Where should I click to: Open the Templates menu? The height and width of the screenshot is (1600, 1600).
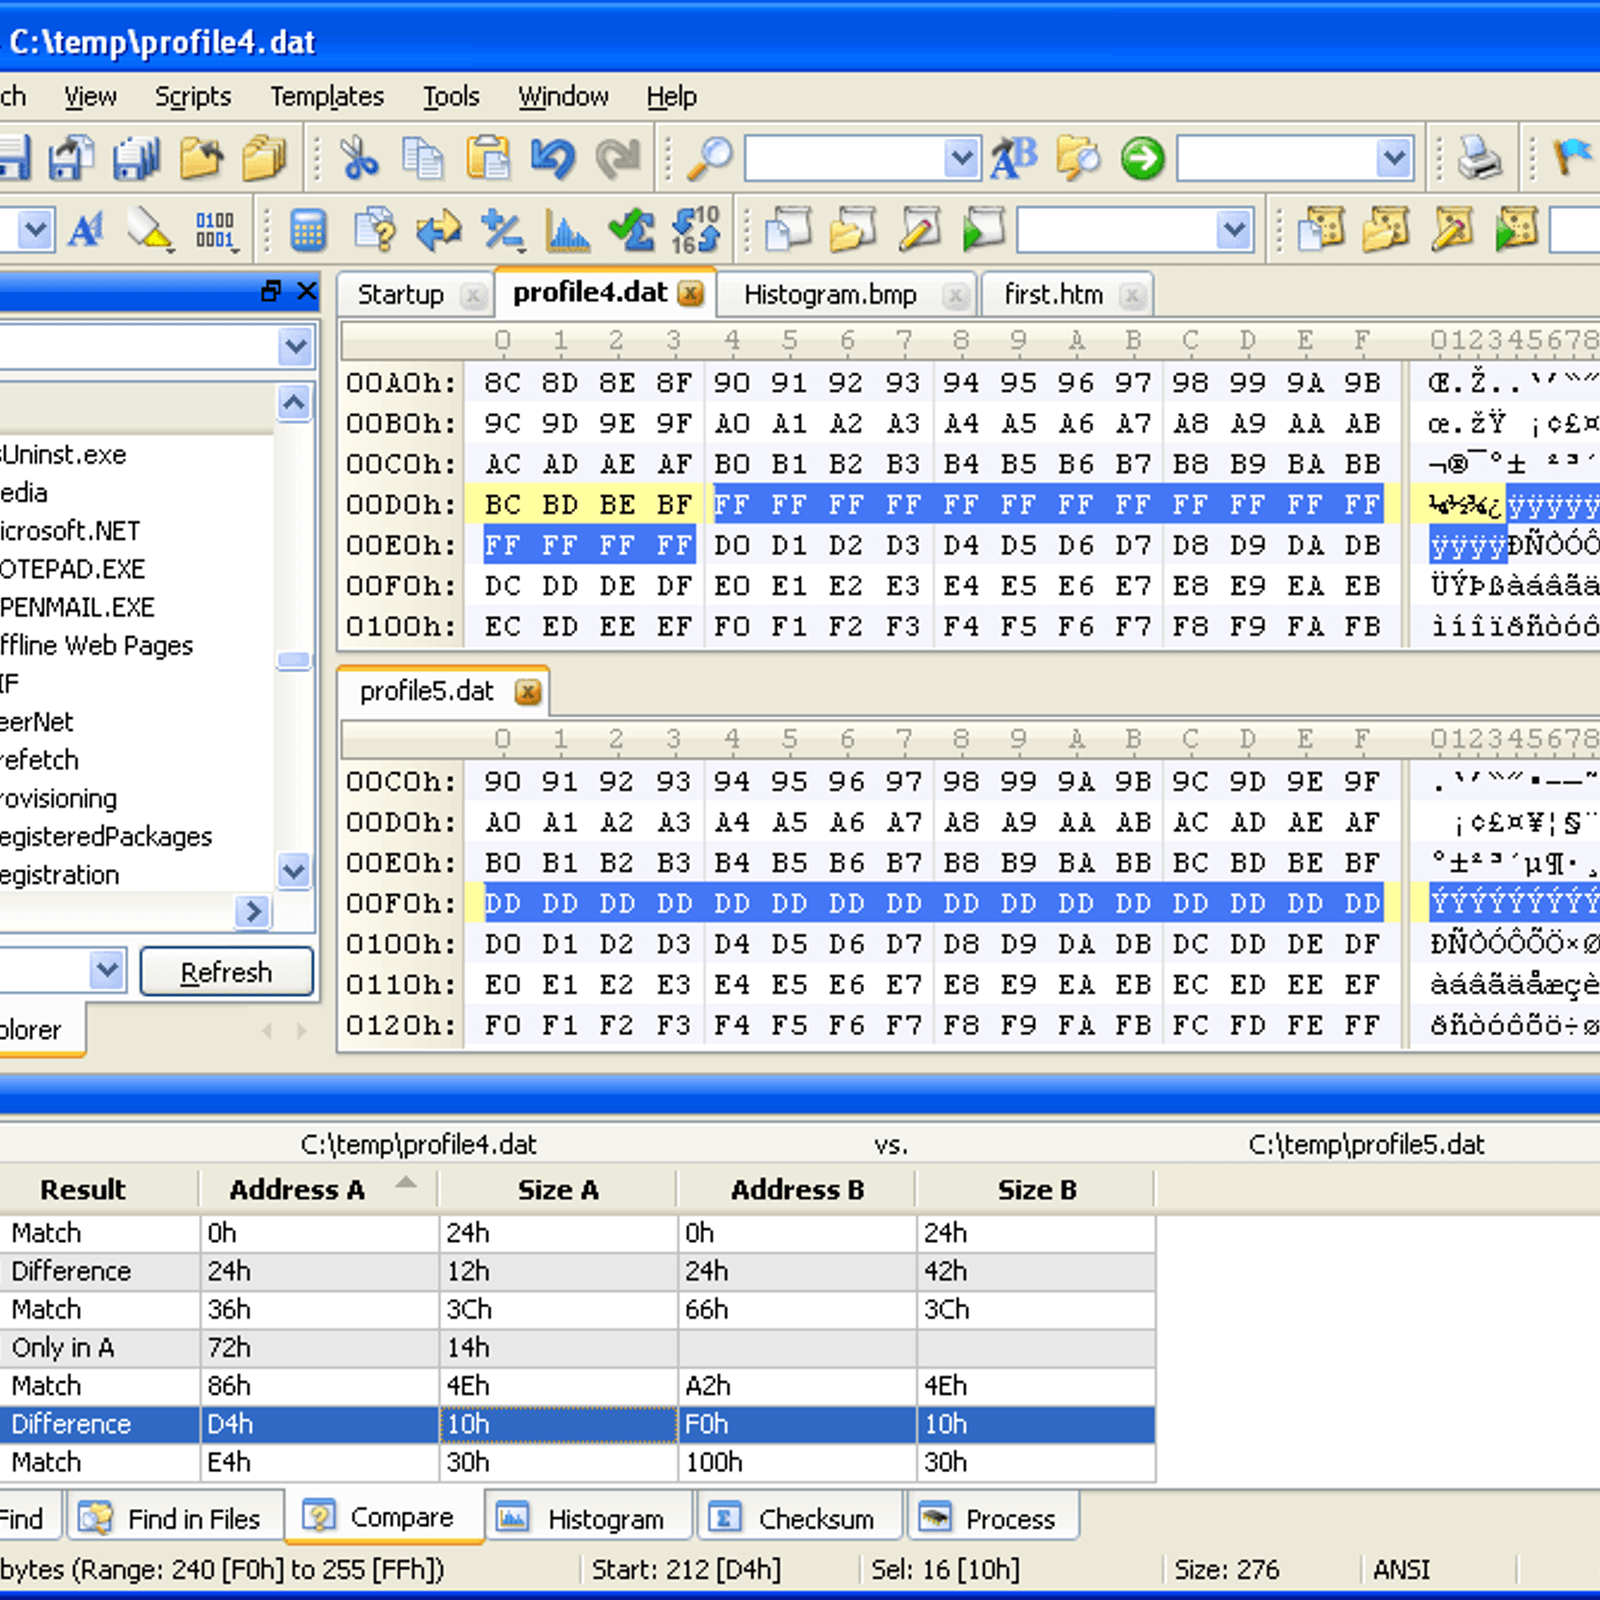click(x=326, y=97)
